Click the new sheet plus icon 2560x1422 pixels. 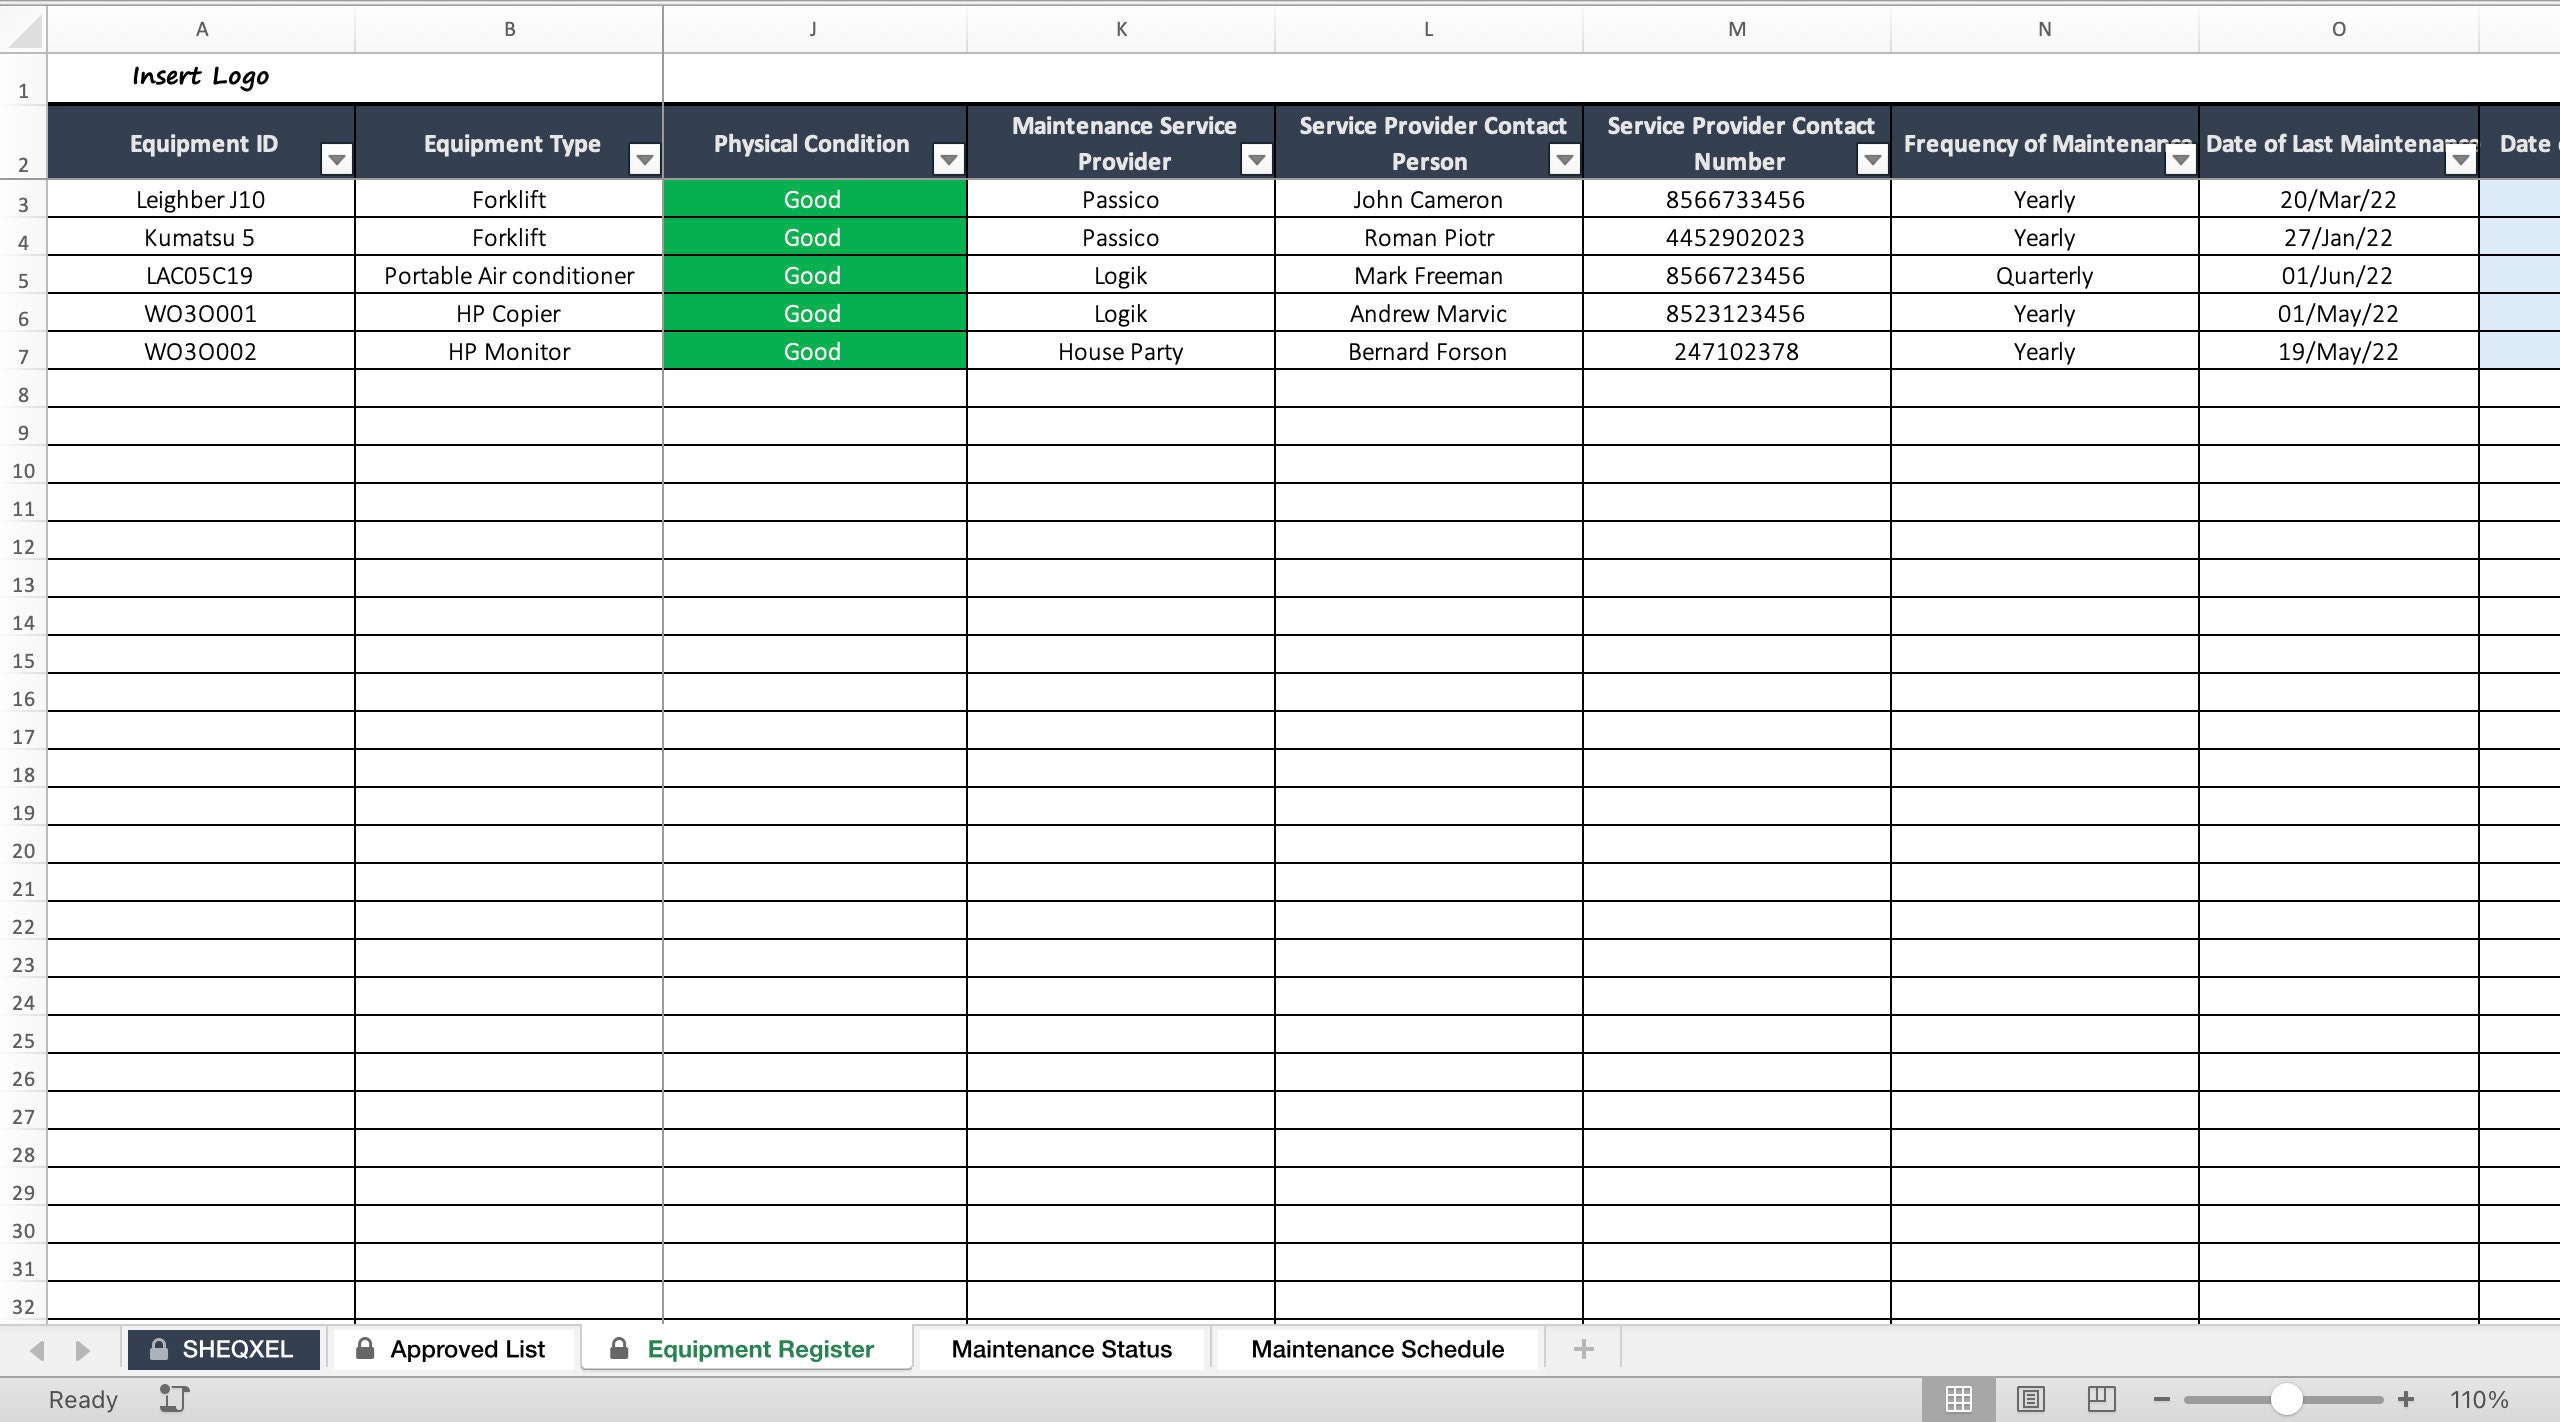pos(1583,1348)
